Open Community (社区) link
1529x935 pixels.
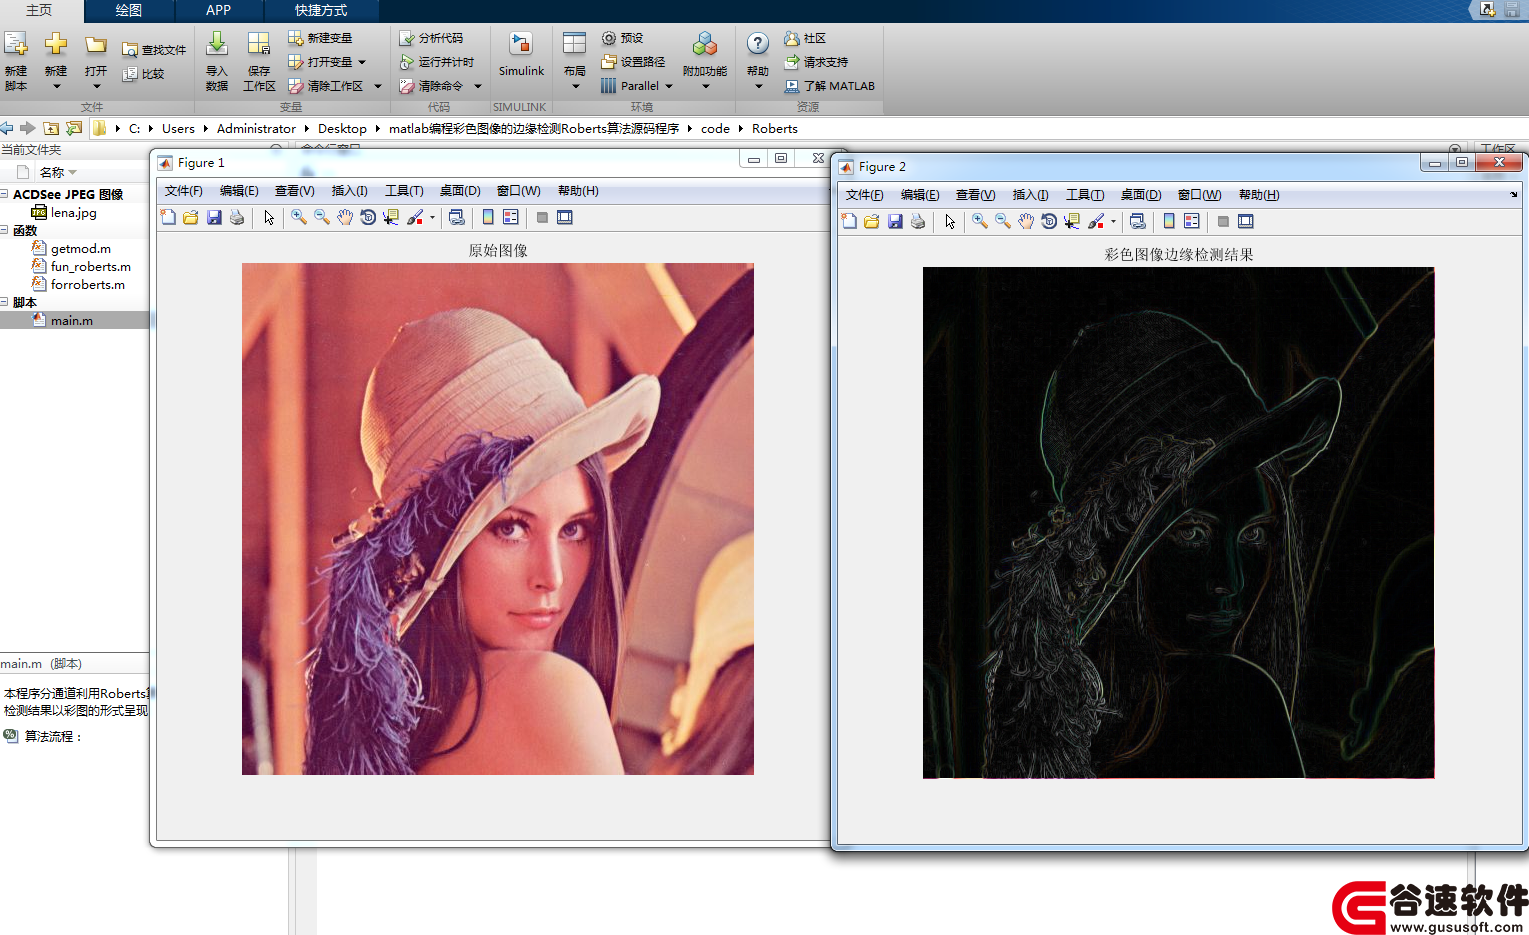coord(805,38)
